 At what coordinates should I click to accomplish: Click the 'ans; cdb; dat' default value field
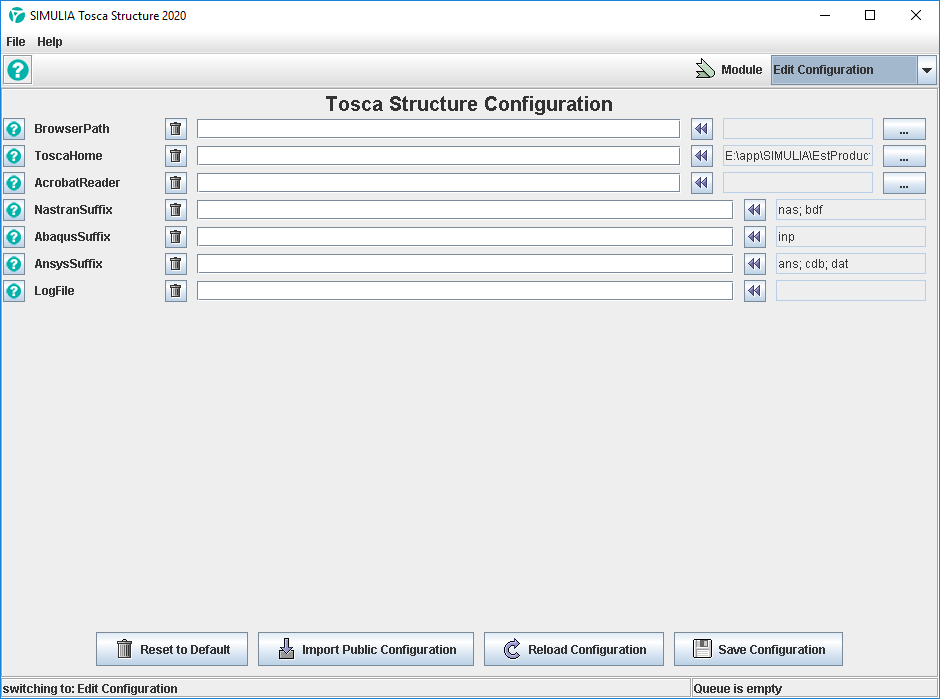pyautogui.click(x=851, y=264)
